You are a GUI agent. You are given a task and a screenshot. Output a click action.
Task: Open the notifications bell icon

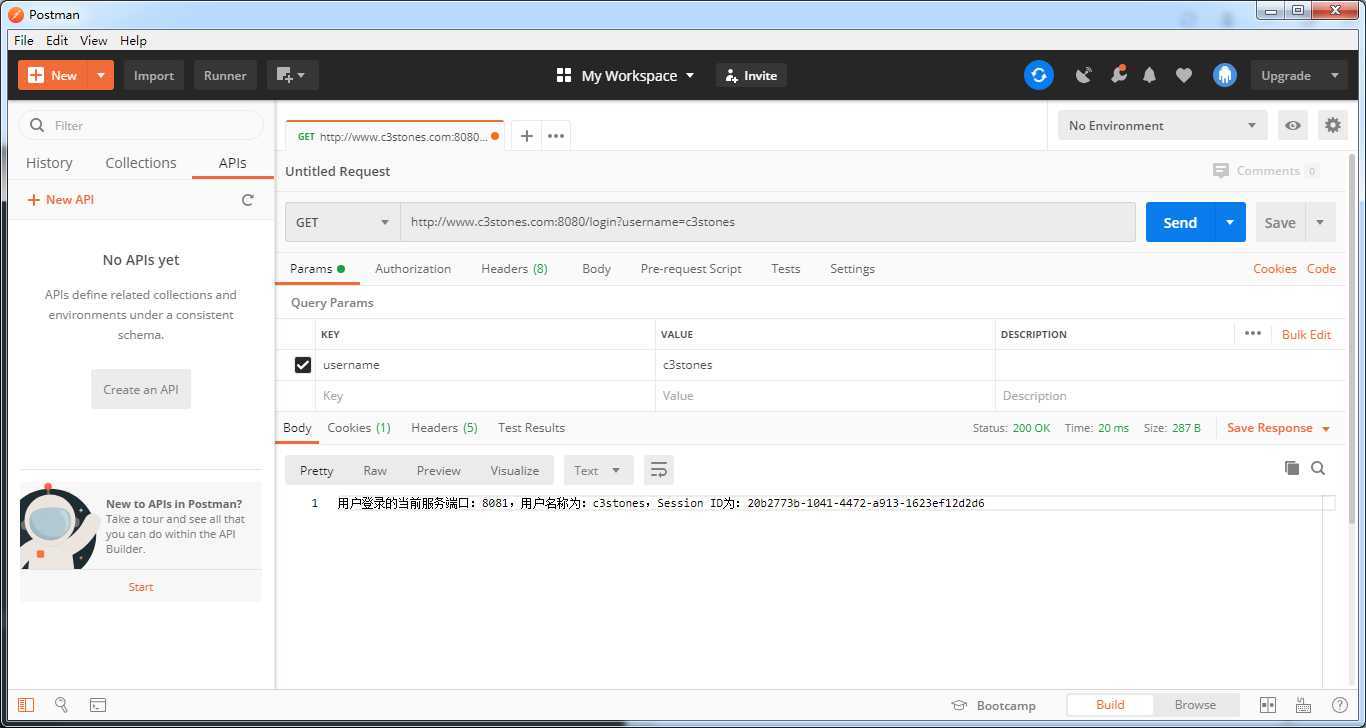[1150, 75]
